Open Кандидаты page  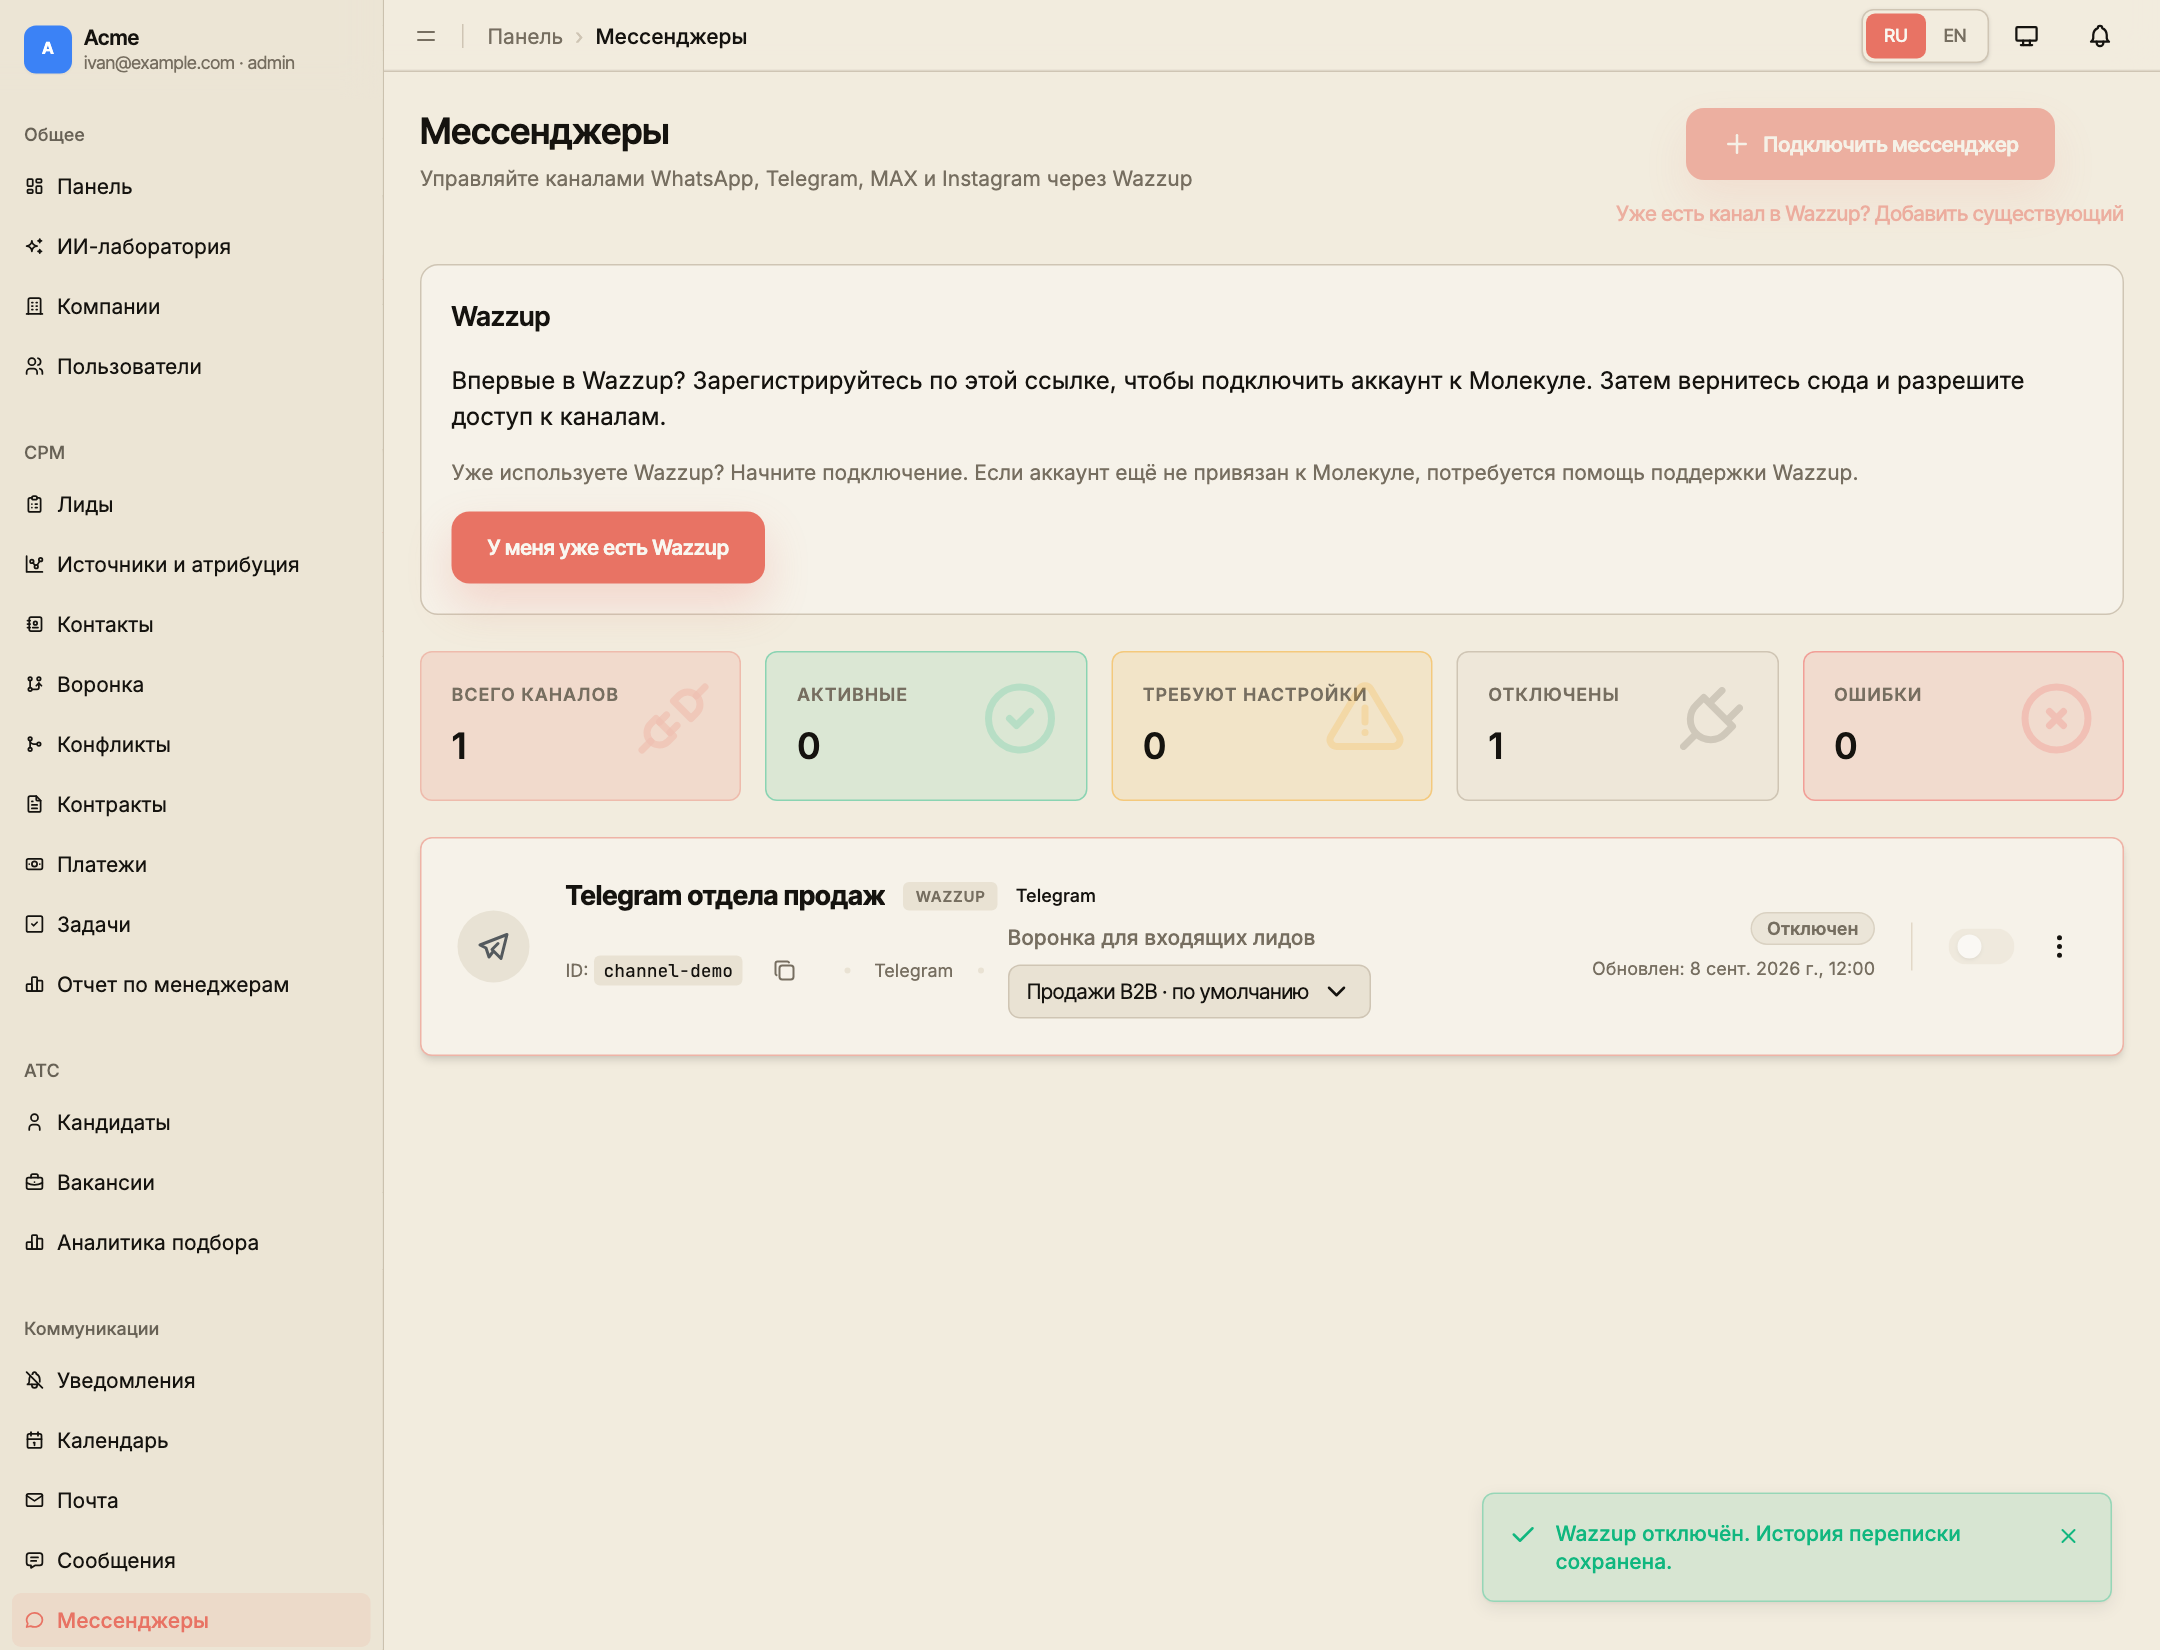coord(191,1122)
